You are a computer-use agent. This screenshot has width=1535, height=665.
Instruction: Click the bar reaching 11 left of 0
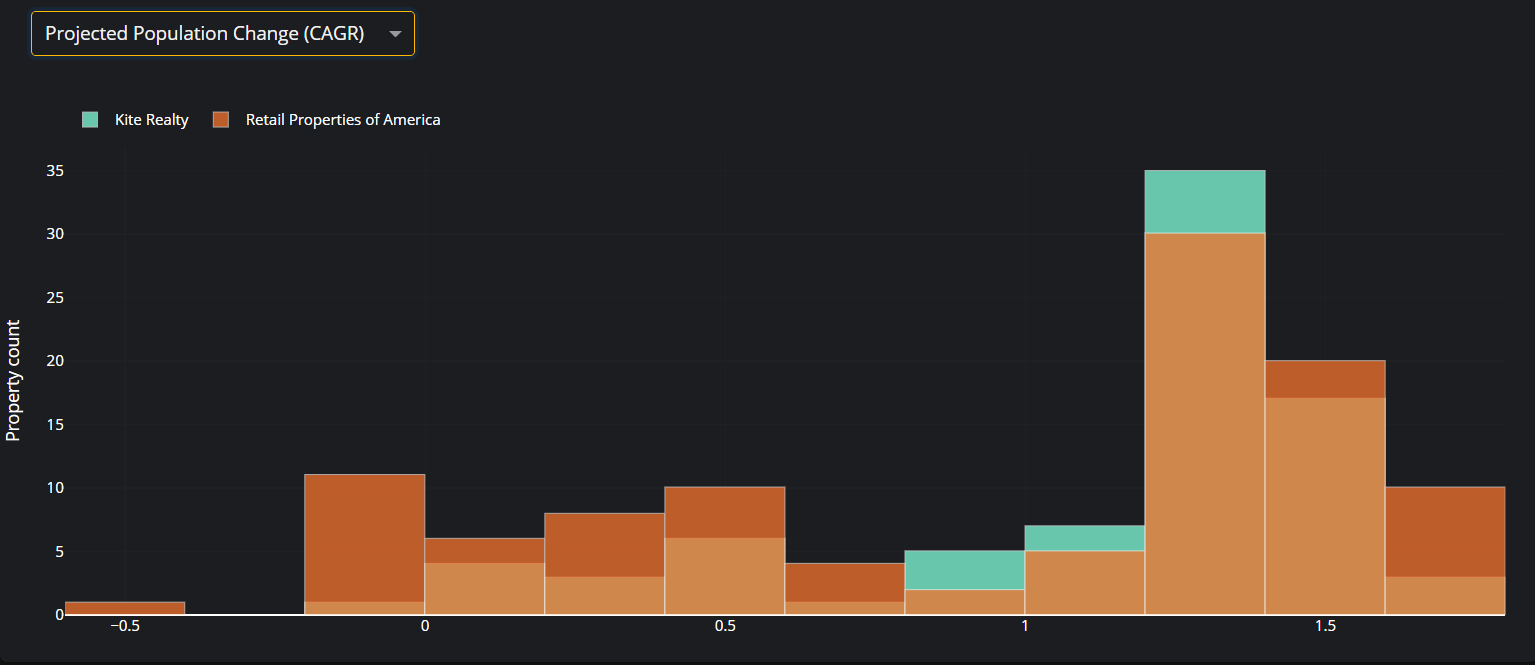pyautogui.click(x=365, y=544)
